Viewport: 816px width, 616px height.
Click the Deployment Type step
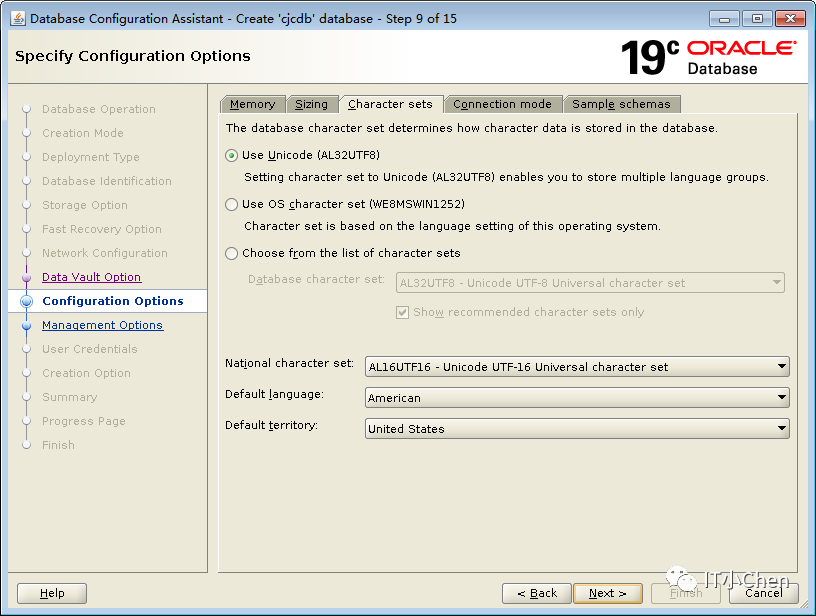point(91,157)
